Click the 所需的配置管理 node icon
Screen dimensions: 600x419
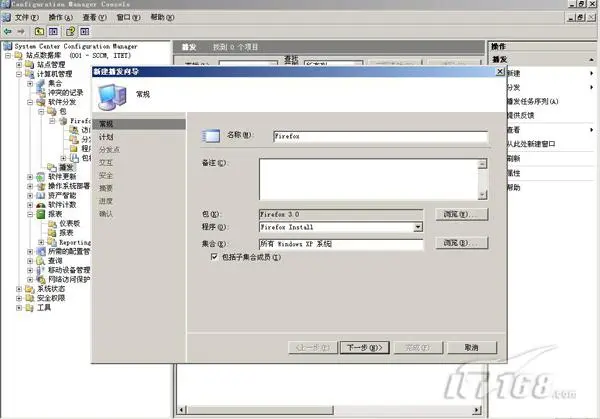(x=41, y=251)
